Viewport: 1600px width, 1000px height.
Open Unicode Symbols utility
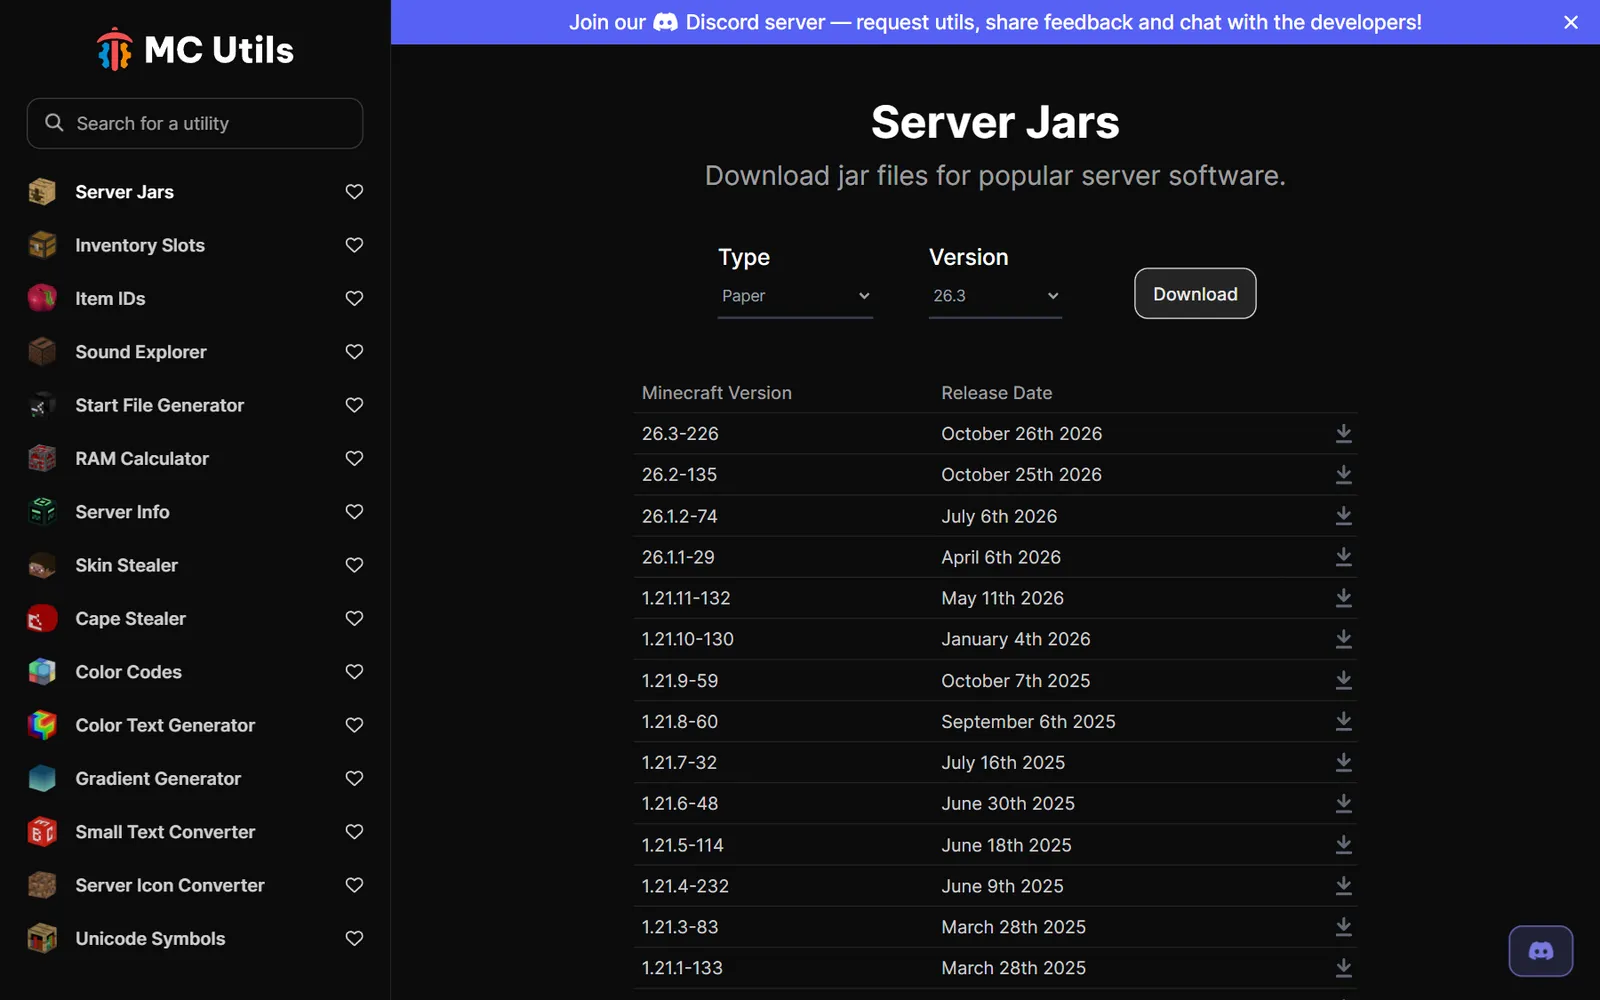[150, 939]
